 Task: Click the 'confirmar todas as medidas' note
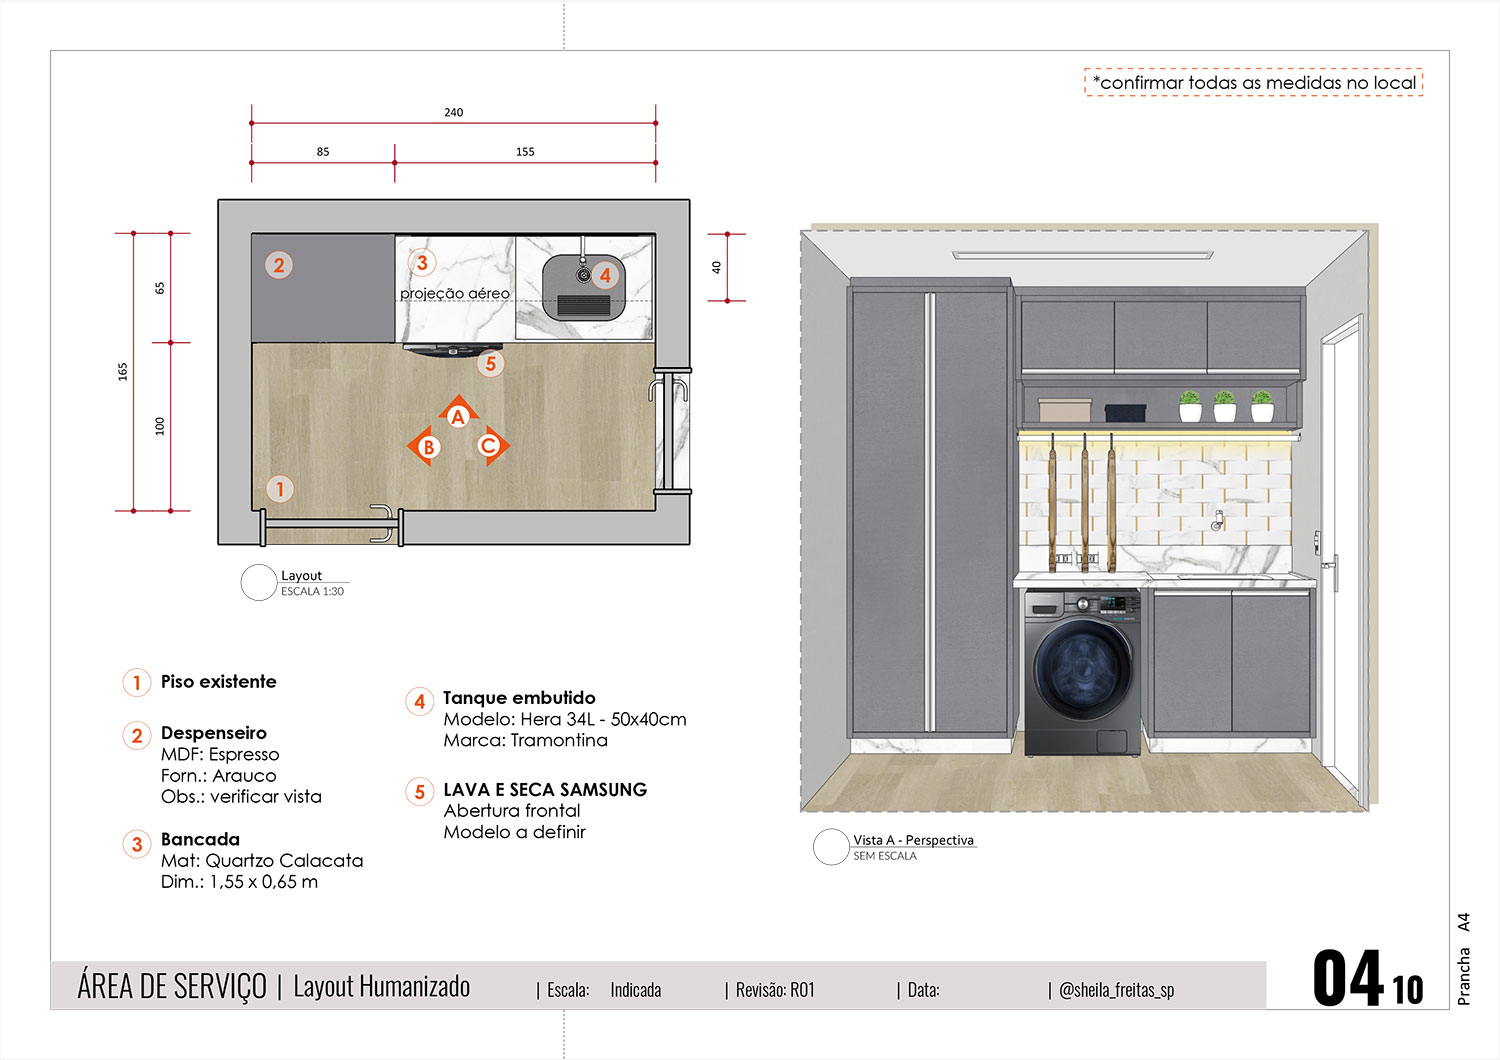(1253, 82)
